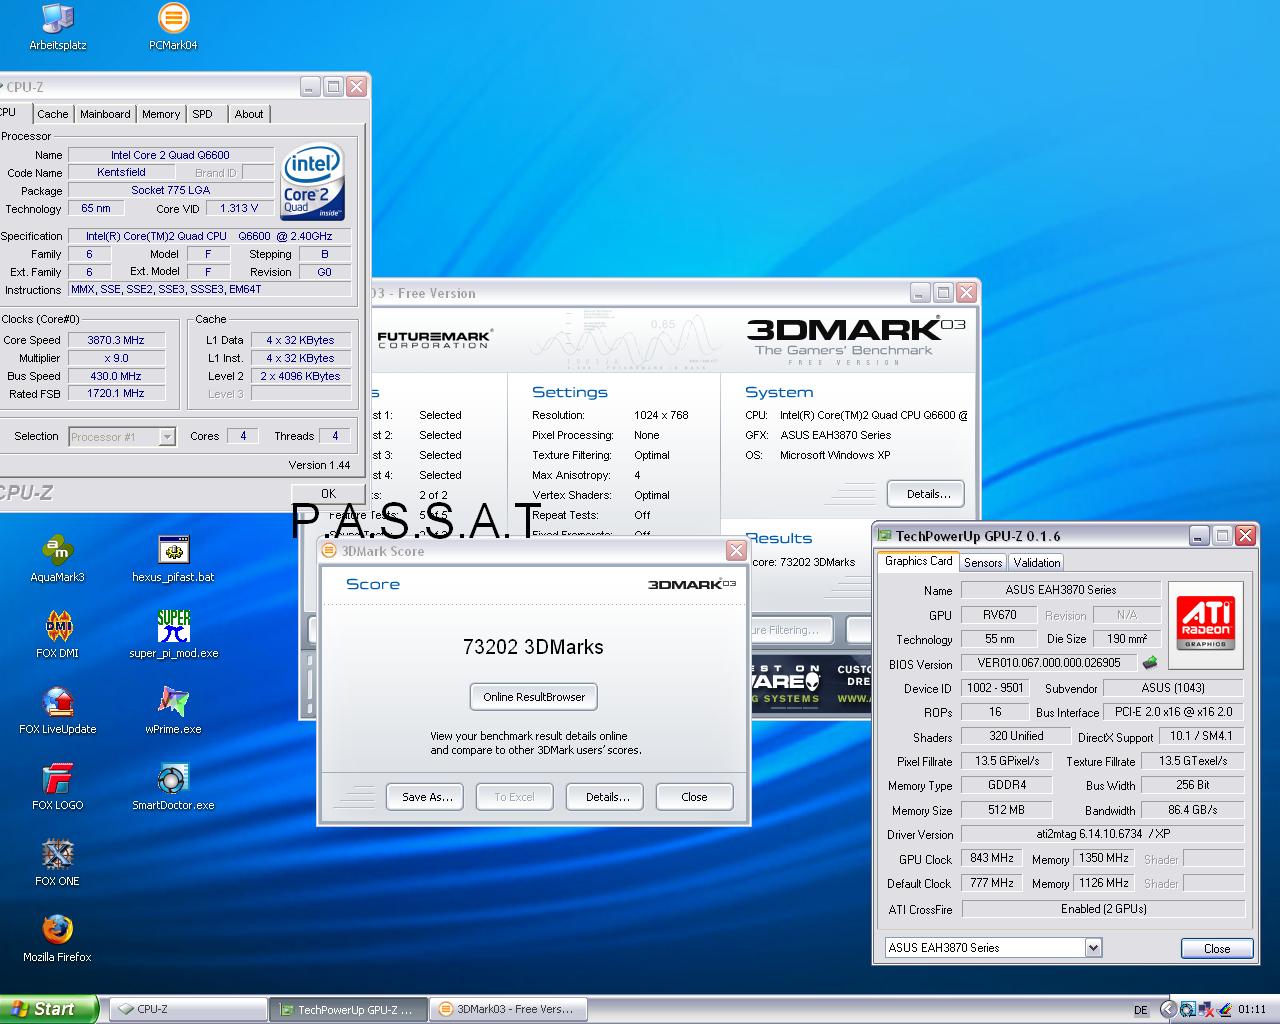Click the Core Speed 3870.3 MHz field
Screen dimensions: 1280x1024
coord(116,340)
